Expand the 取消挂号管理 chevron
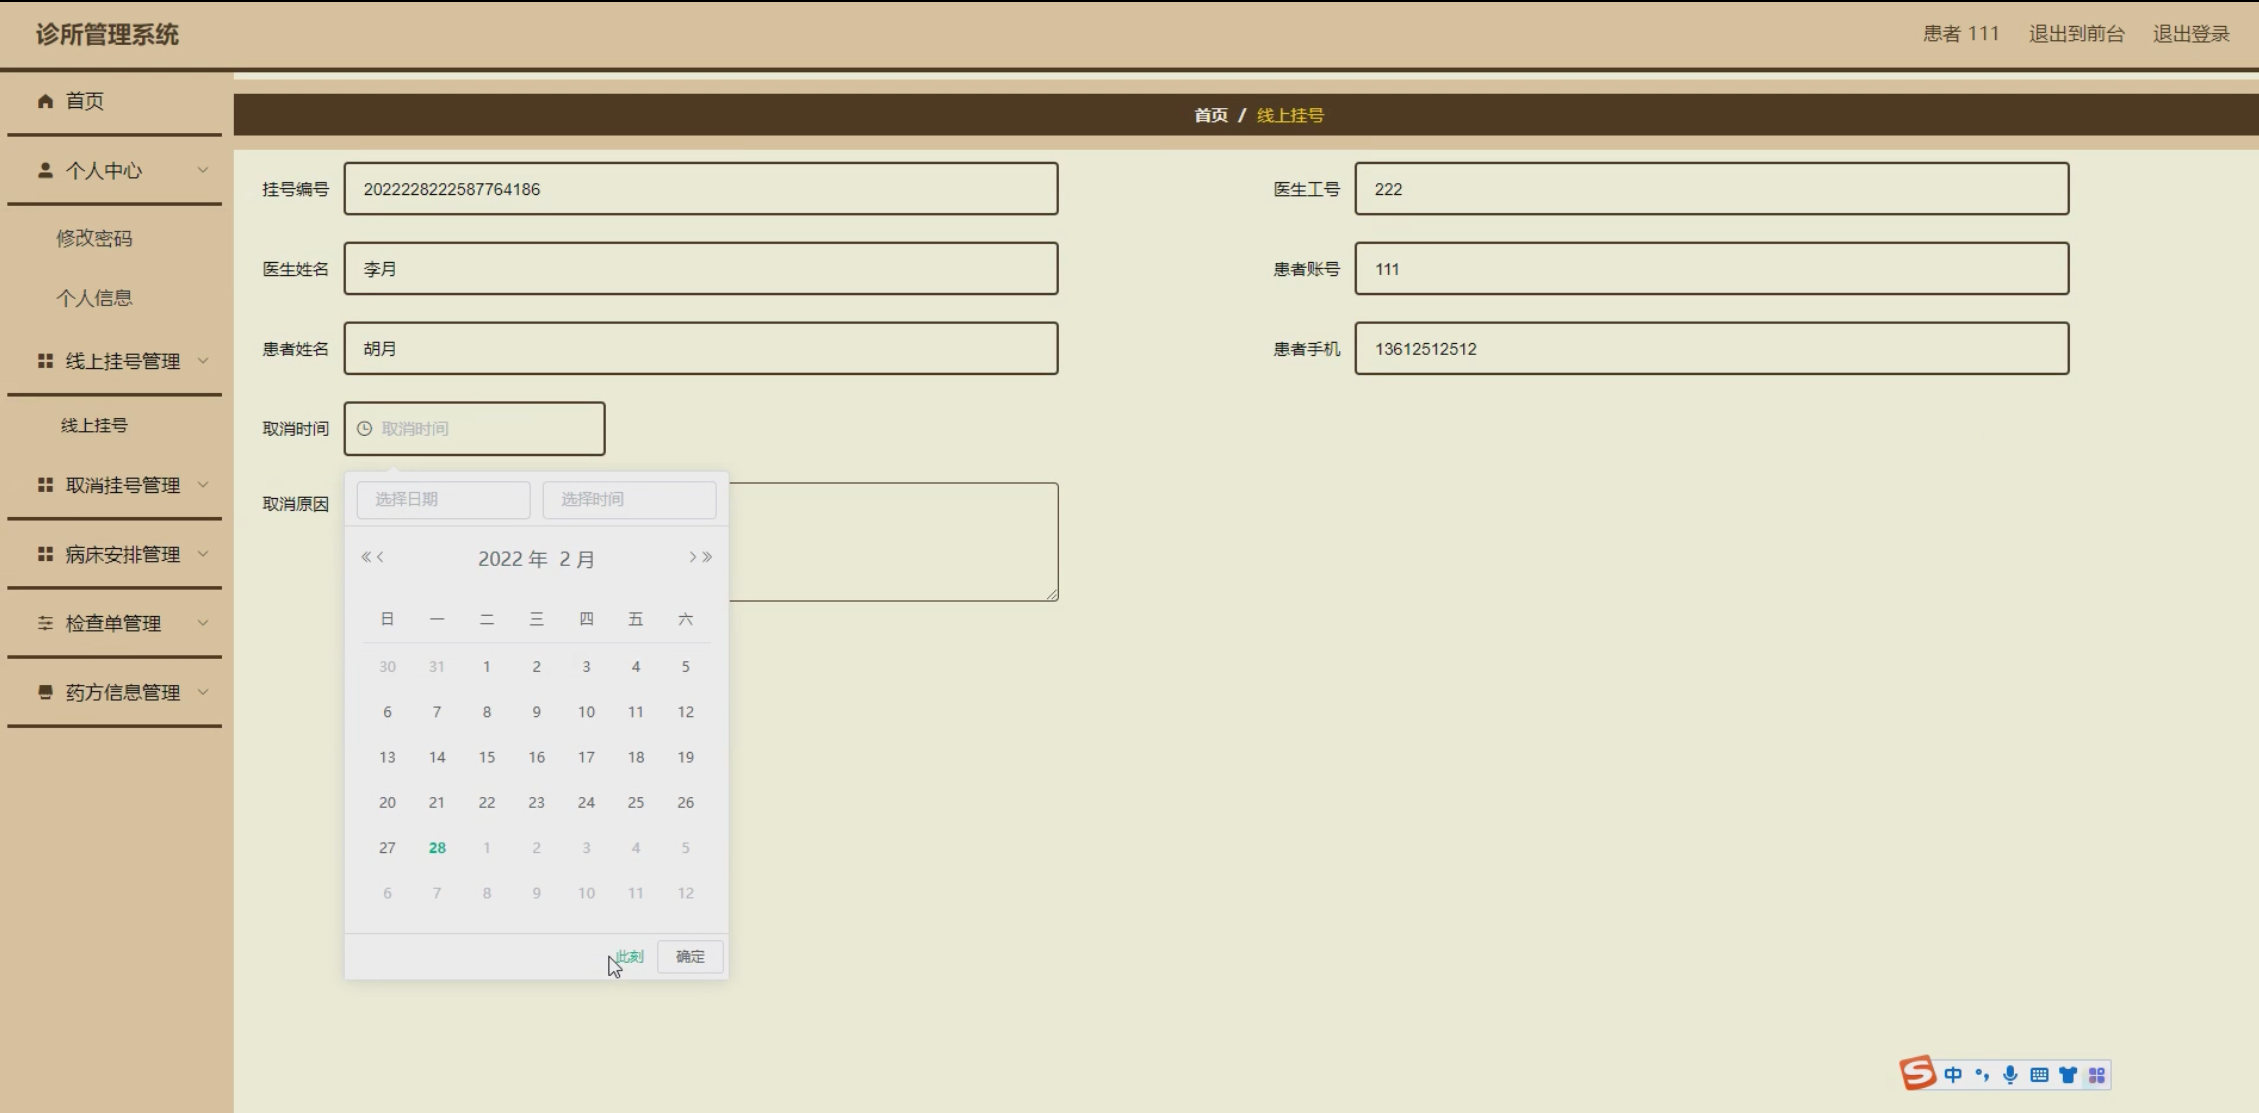The image size is (2259, 1113). [x=203, y=485]
